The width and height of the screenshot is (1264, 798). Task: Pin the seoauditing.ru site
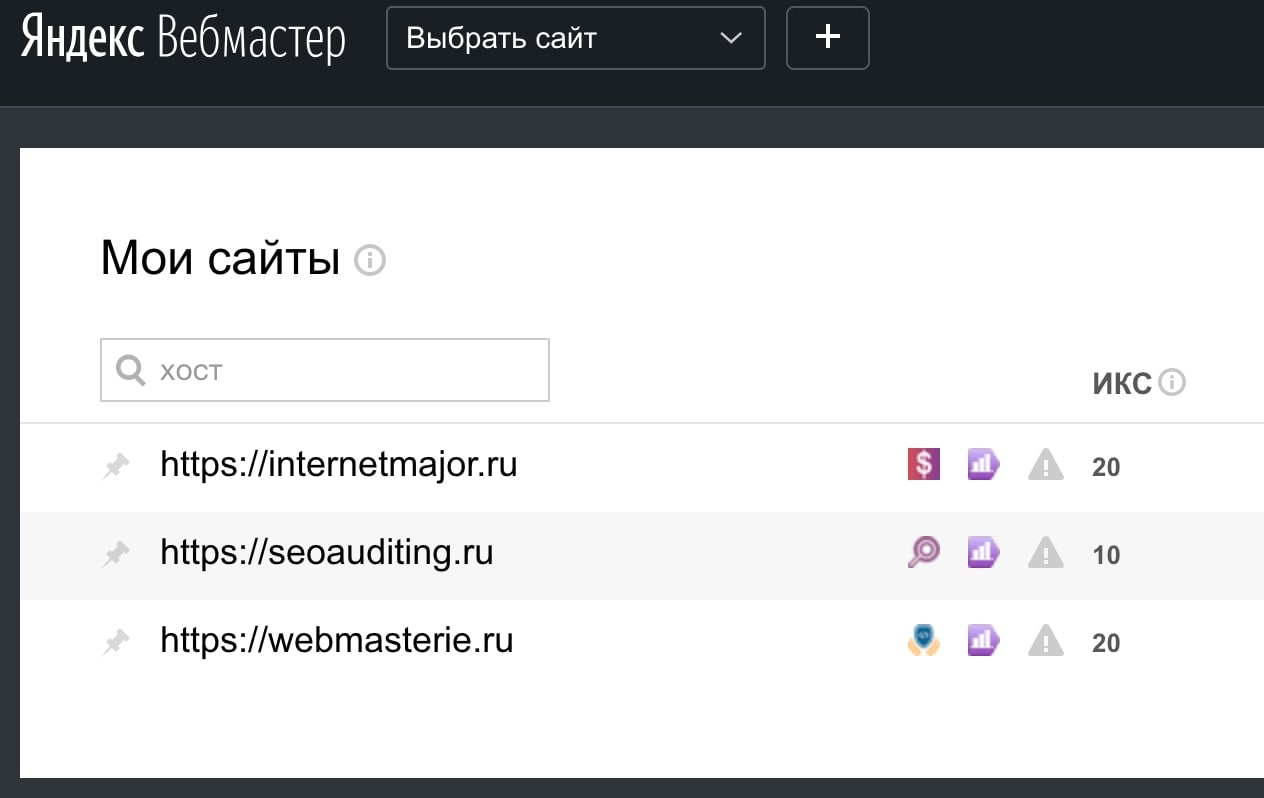116,552
